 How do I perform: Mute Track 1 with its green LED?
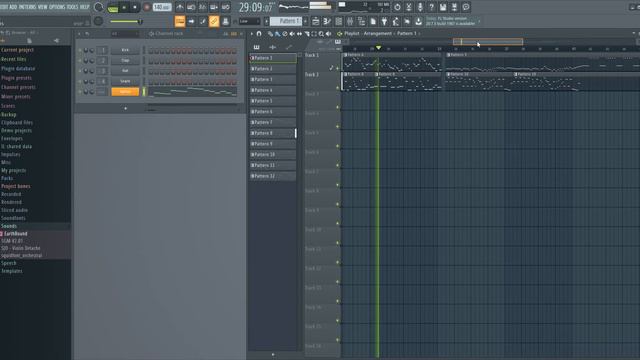click(338, 68)
